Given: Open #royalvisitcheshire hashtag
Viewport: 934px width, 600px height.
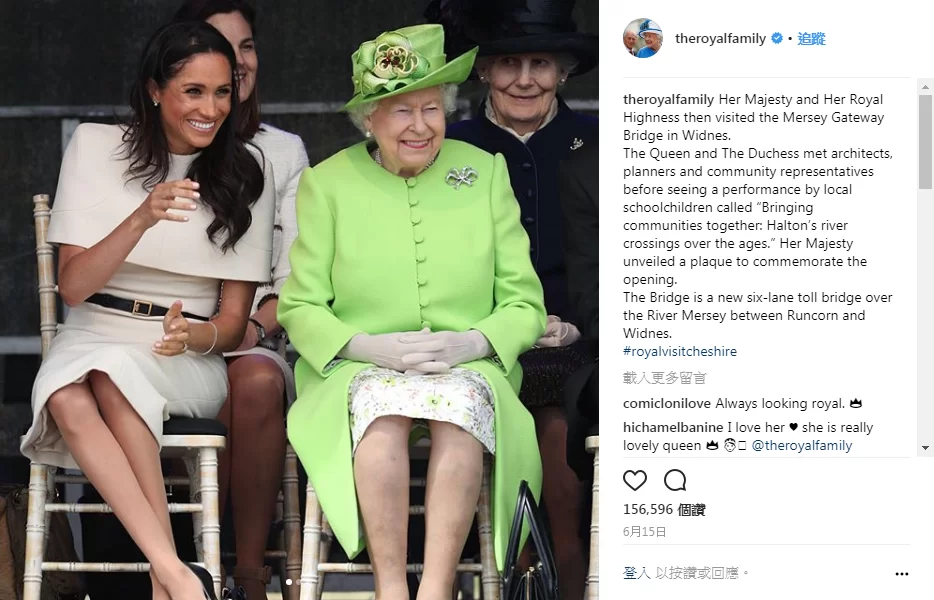Looking at the screenshot, I should coord(680,352).
